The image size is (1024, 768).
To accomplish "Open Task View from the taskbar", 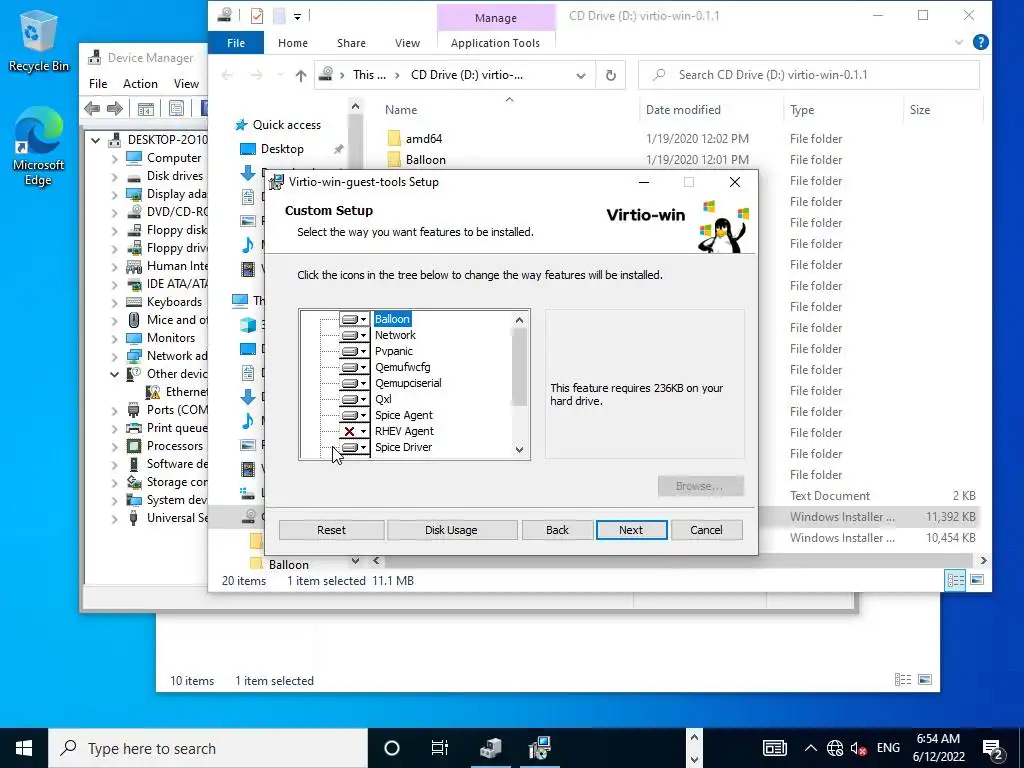I will tap(440, 748).
